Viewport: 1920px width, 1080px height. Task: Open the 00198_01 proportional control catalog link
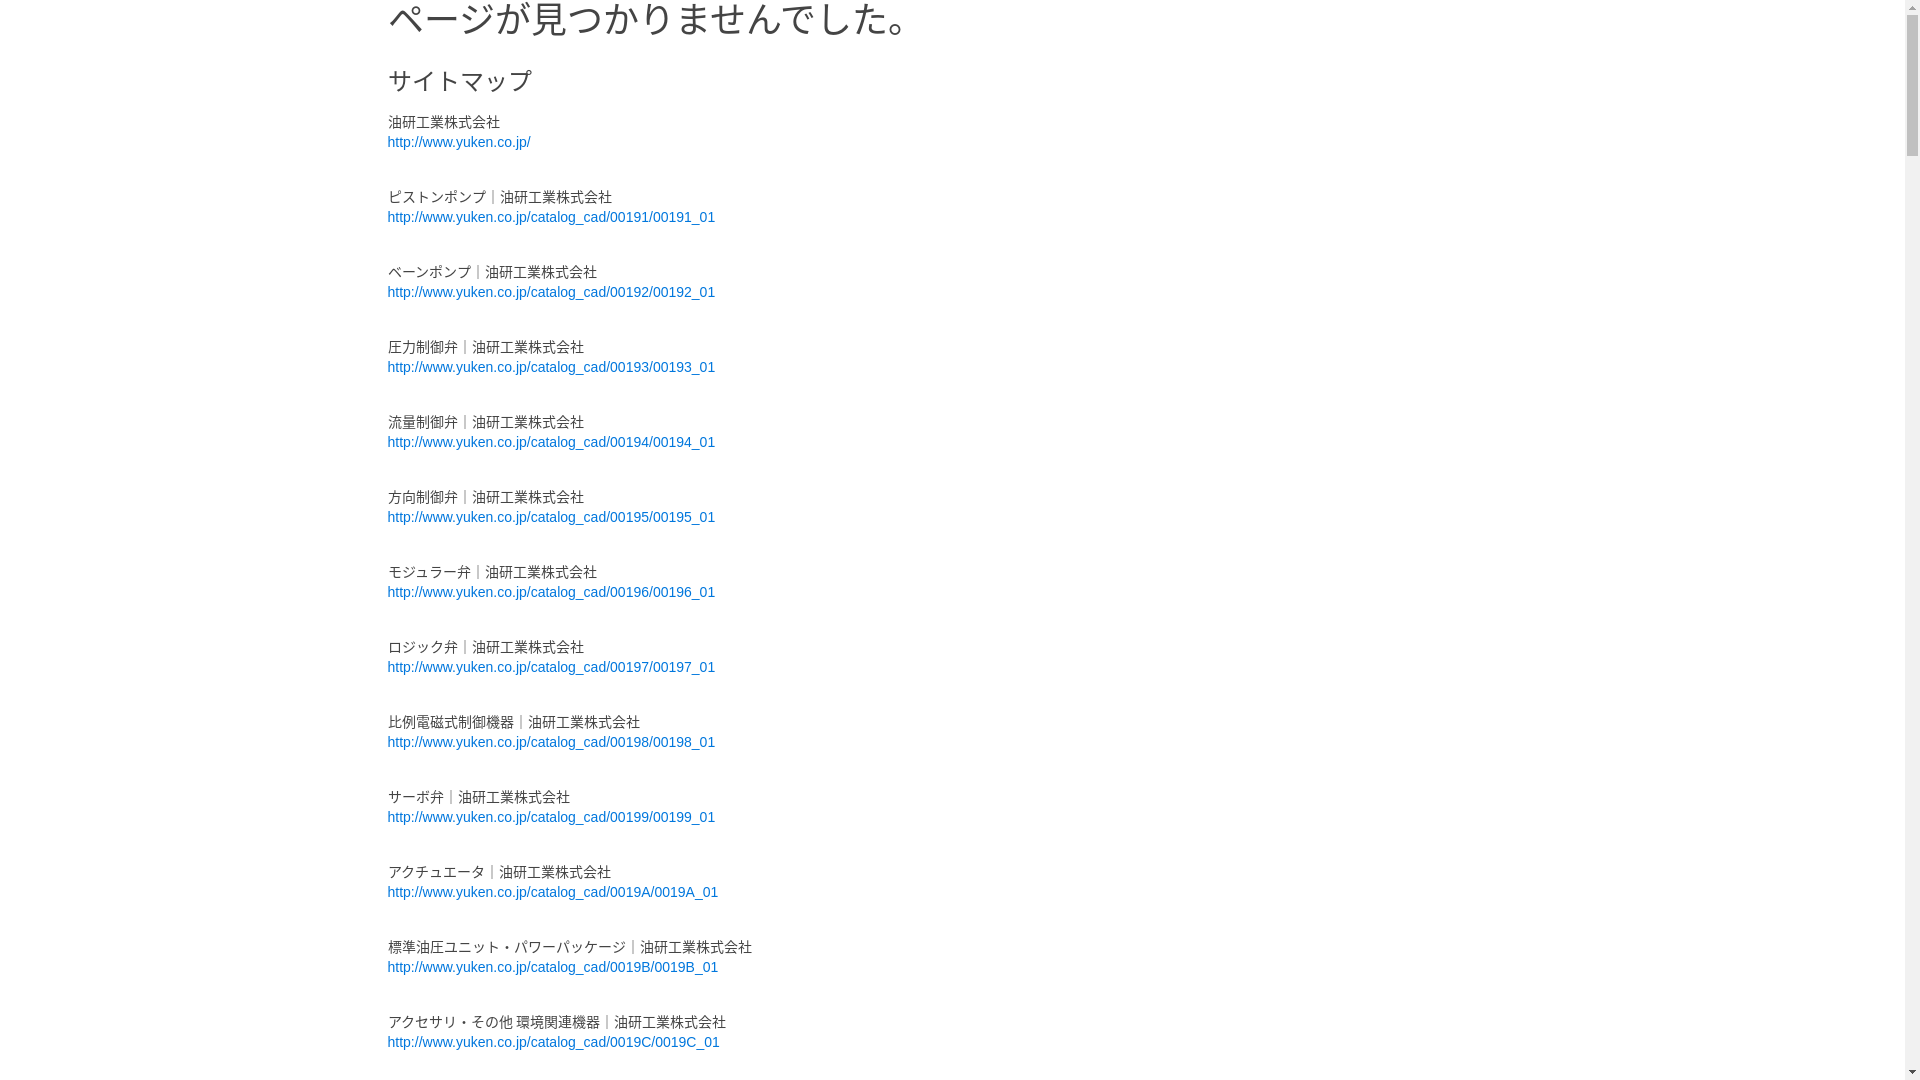(x=551, y=742)
